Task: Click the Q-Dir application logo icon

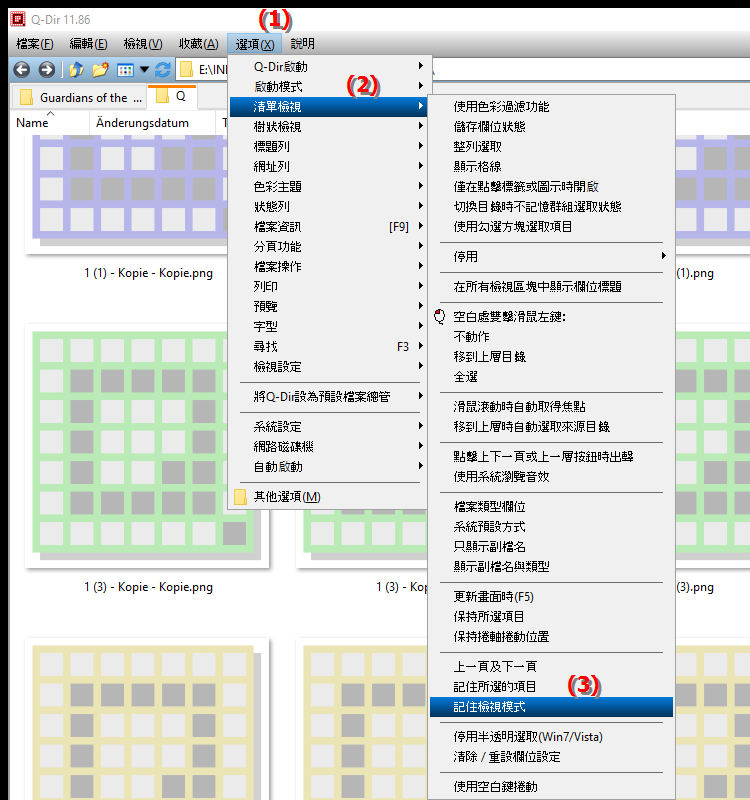Action: click(18, 19)
